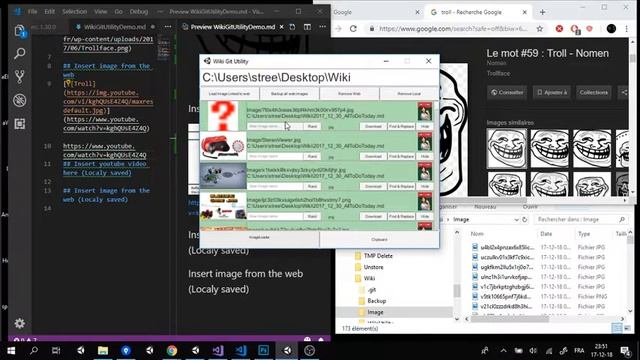
Task: Open Task View from taskbar
Action: (56, 350)
